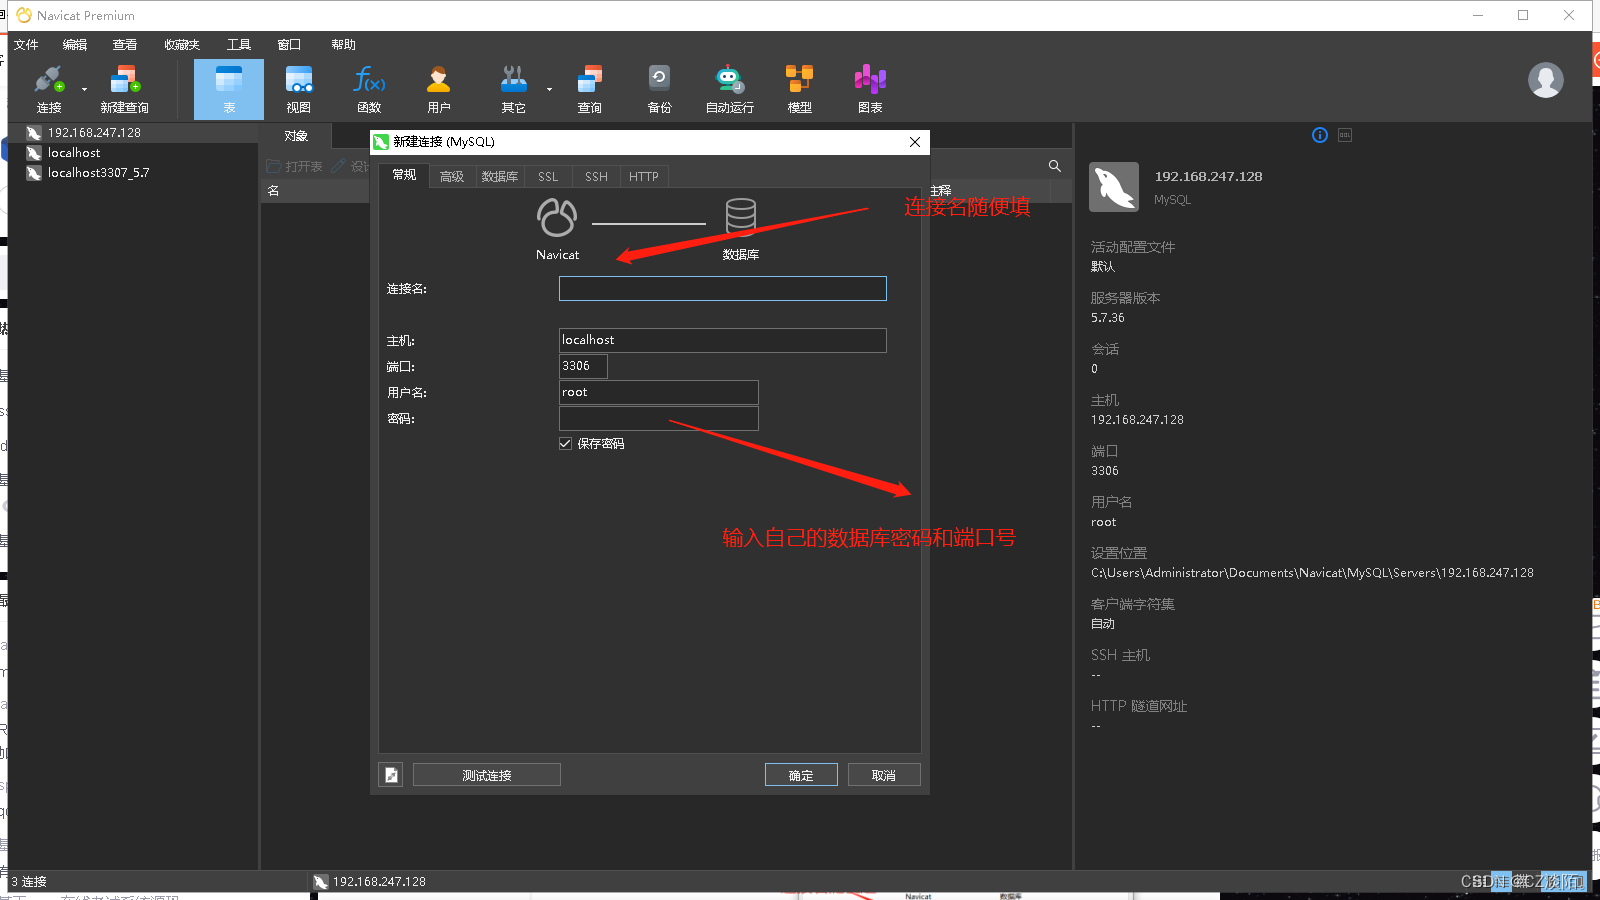Viewport: 1600px width, 900px height.
Task: Click the 测试连接 button
Action: point(487,775)
